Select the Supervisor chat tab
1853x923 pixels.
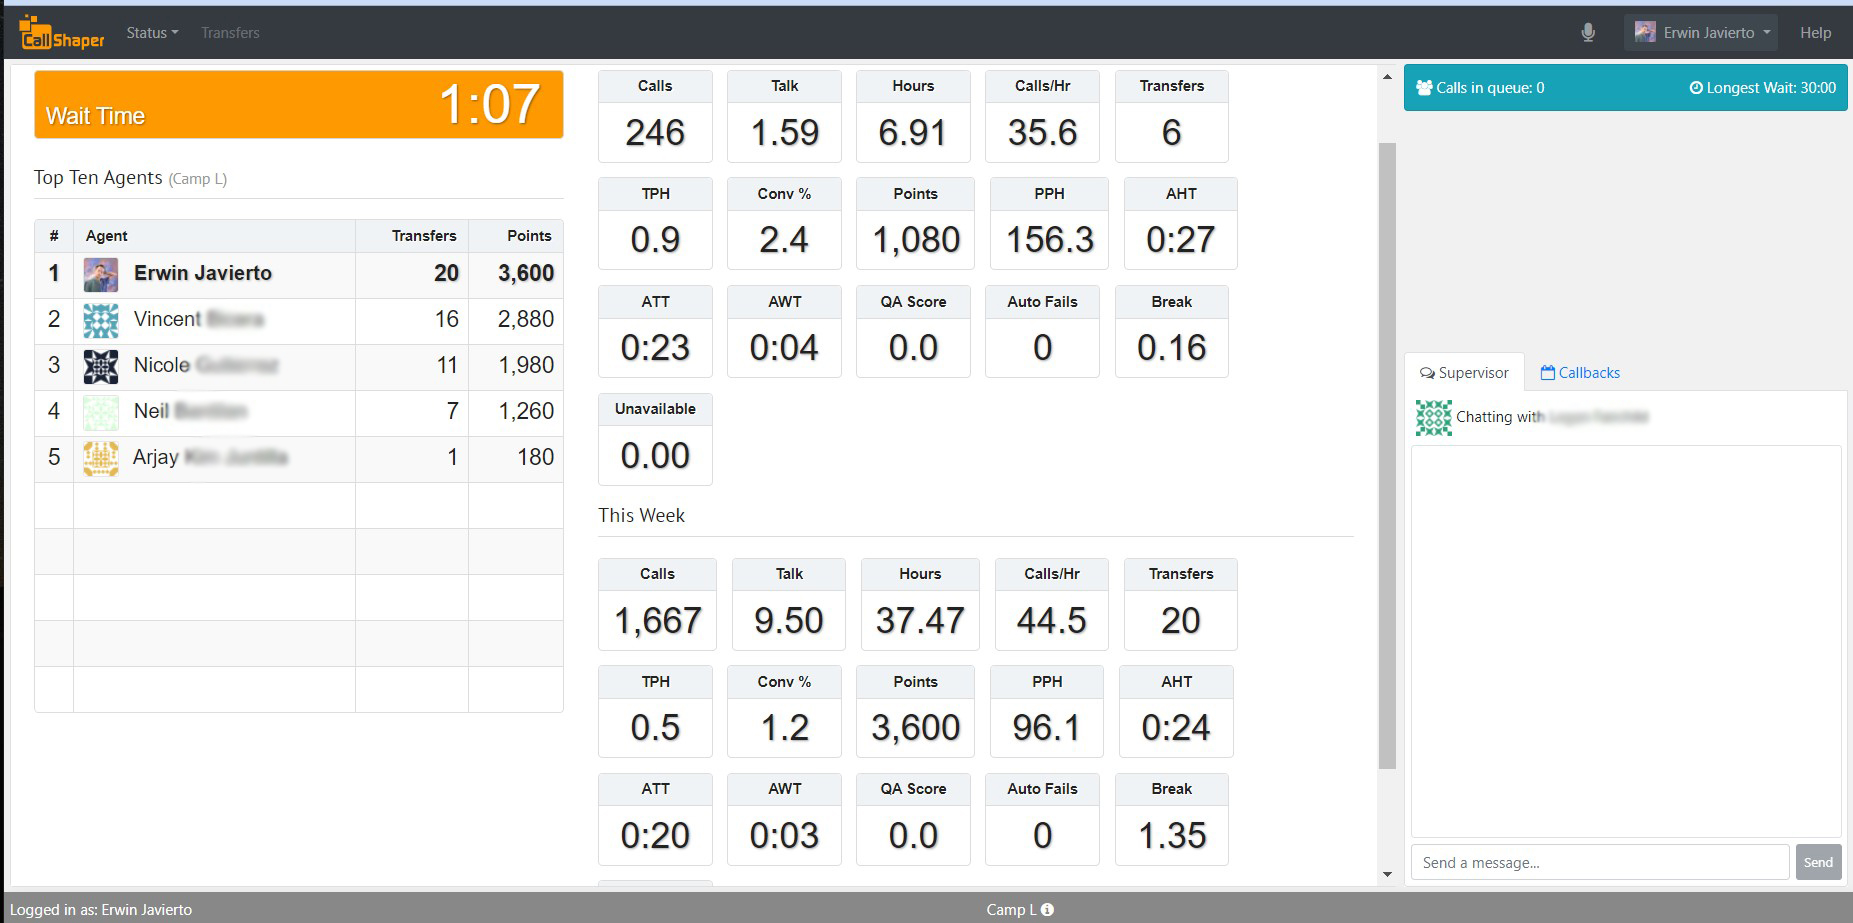[1464, 373]
